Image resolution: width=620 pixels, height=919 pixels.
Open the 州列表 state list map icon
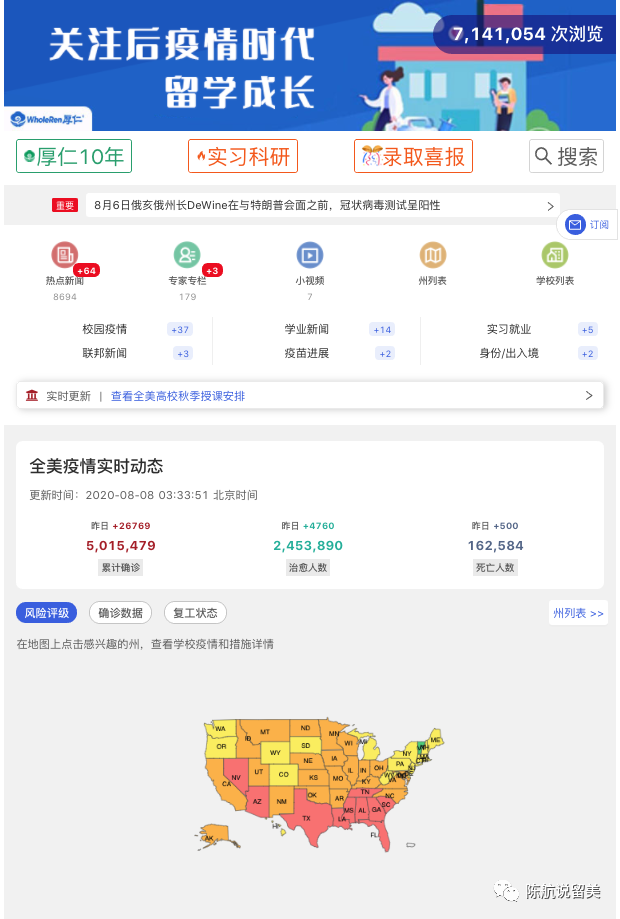pos(432,255)
